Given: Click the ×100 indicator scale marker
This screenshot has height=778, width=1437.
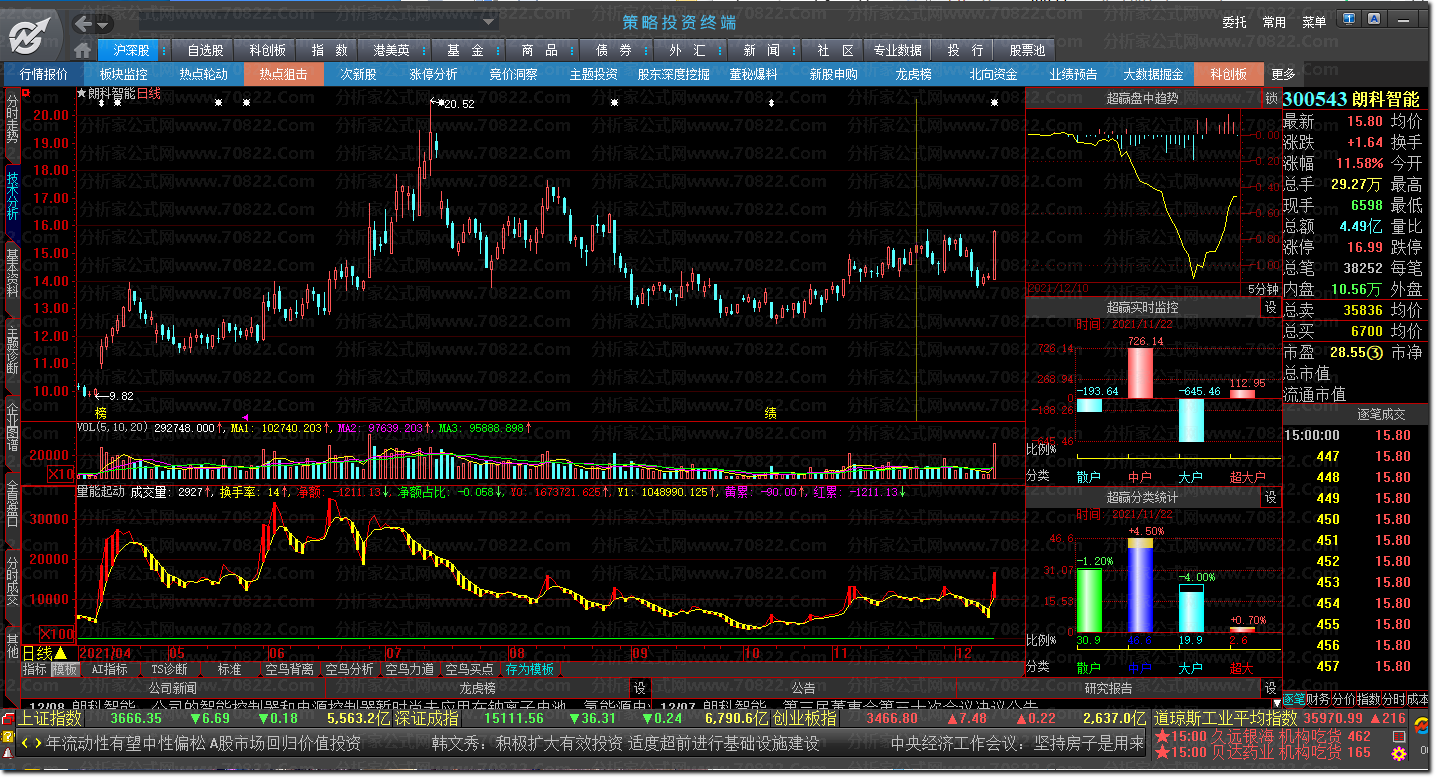Looking at the screenshot, I should click(57, 634).
